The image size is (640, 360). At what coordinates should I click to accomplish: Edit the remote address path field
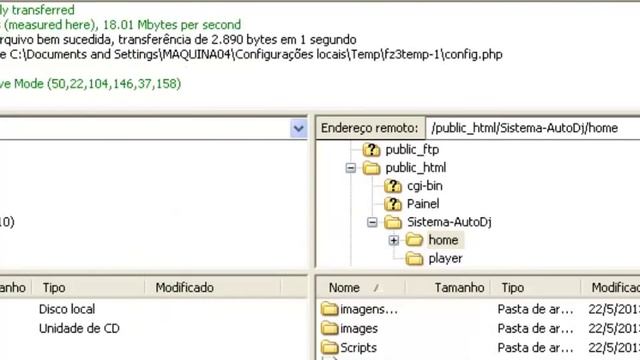[x=533, y=128]
